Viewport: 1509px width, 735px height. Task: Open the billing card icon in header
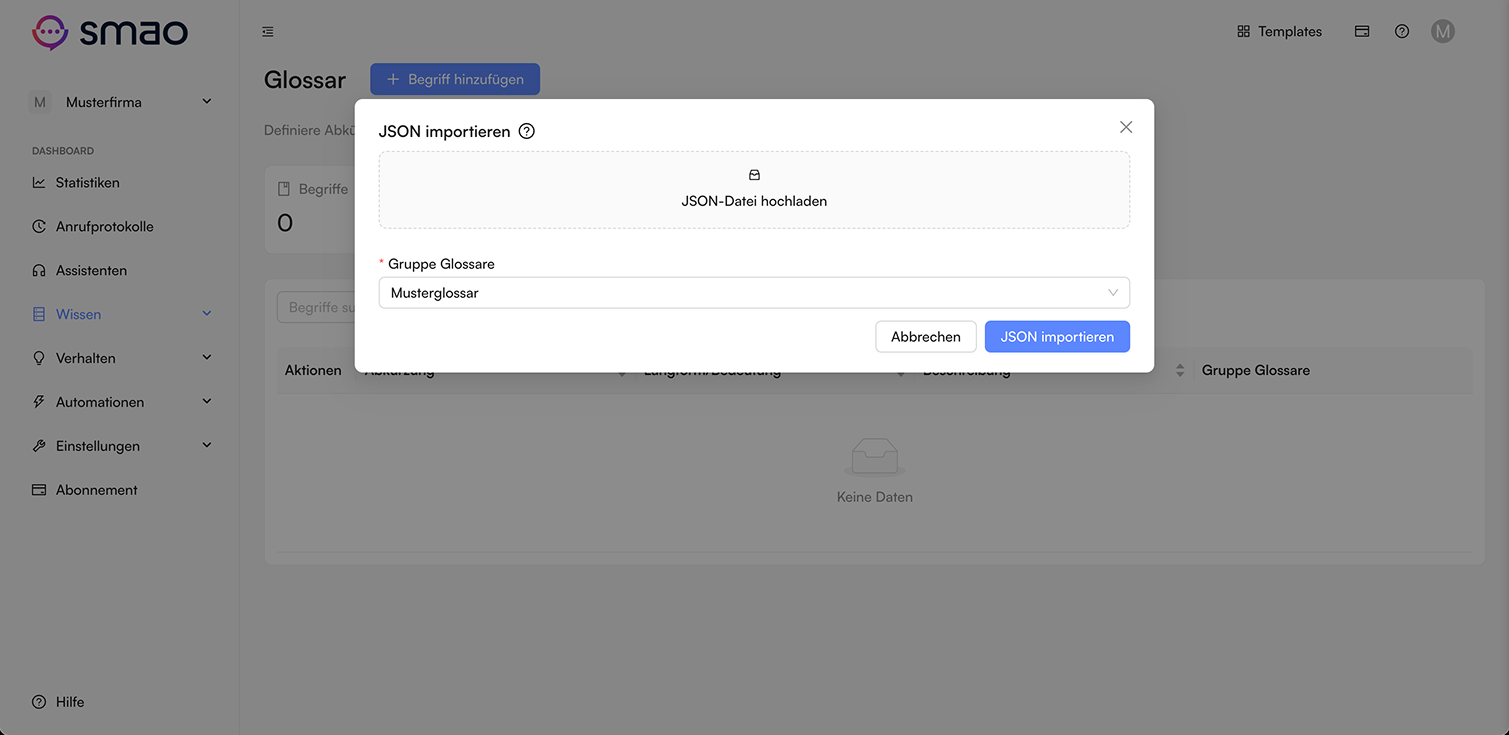tap(1362, 32)
